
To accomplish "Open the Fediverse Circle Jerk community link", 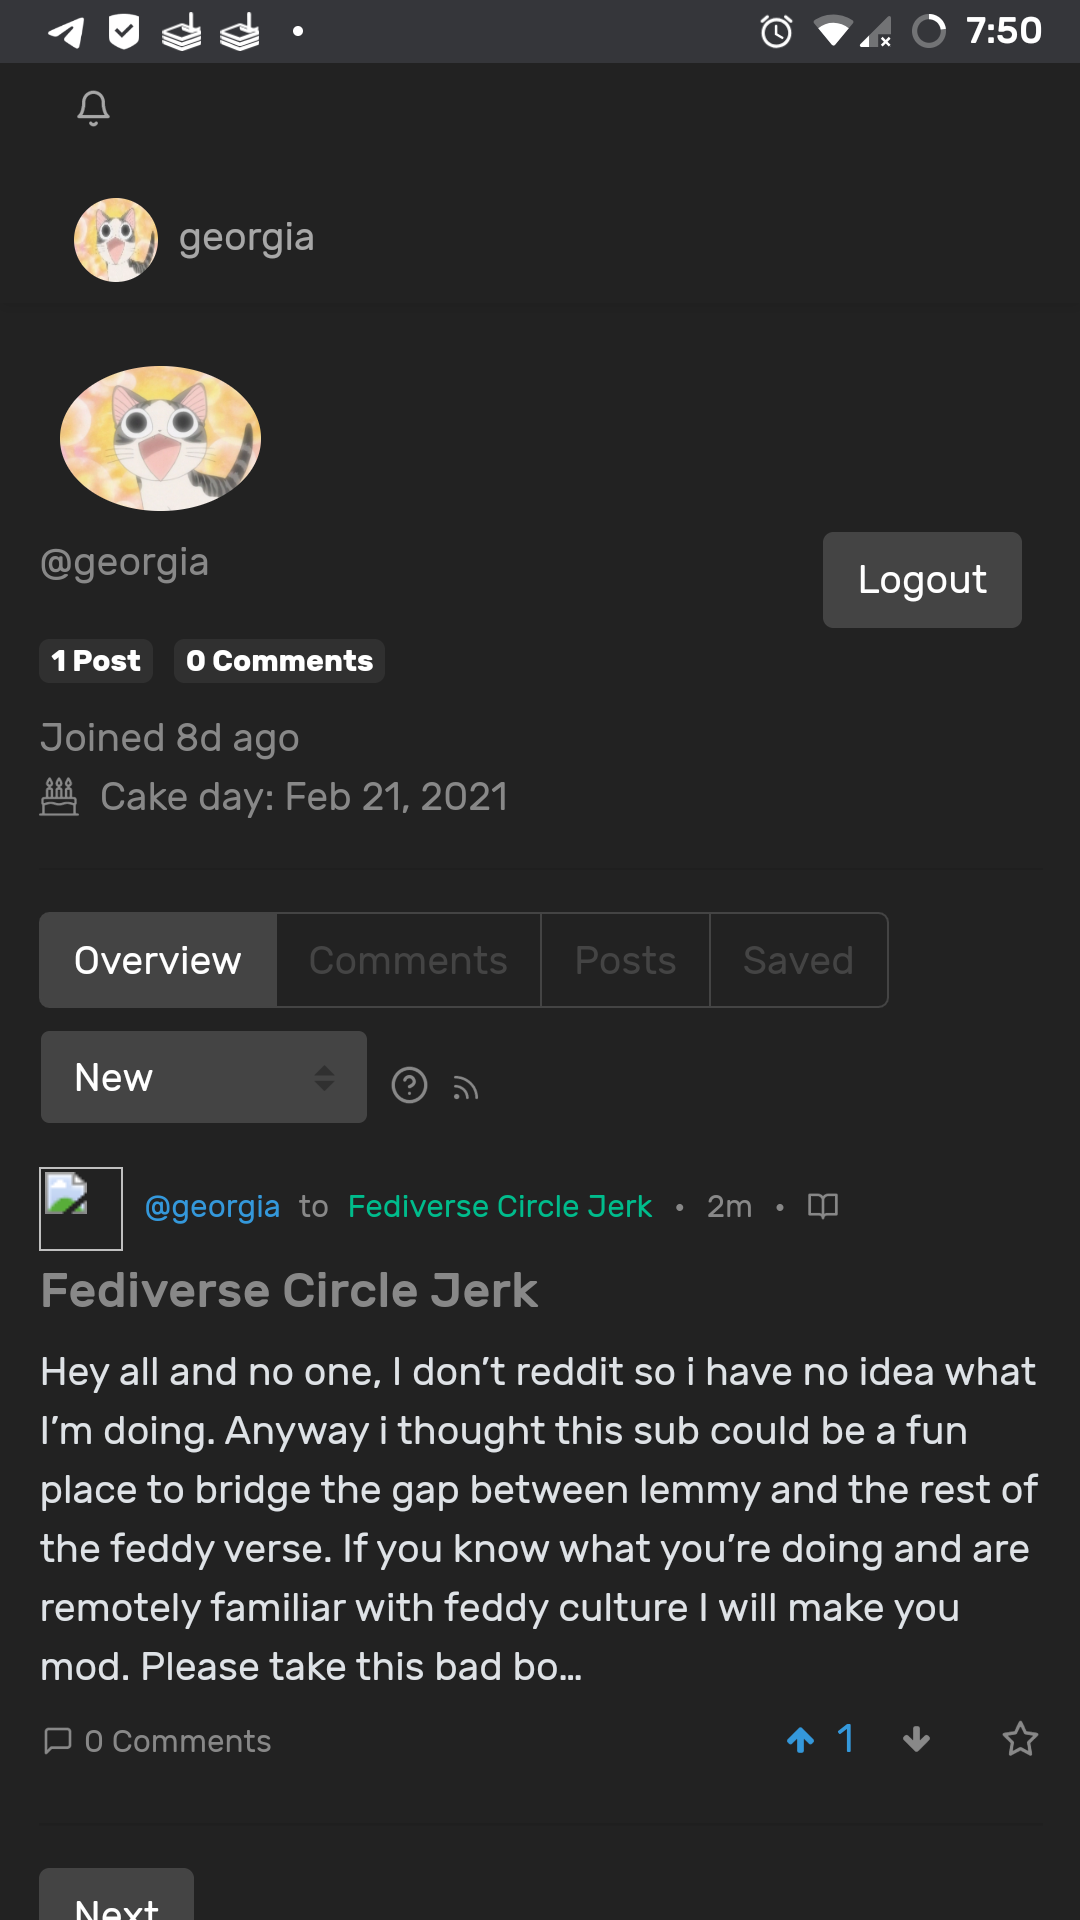I will click(500, 1206).
